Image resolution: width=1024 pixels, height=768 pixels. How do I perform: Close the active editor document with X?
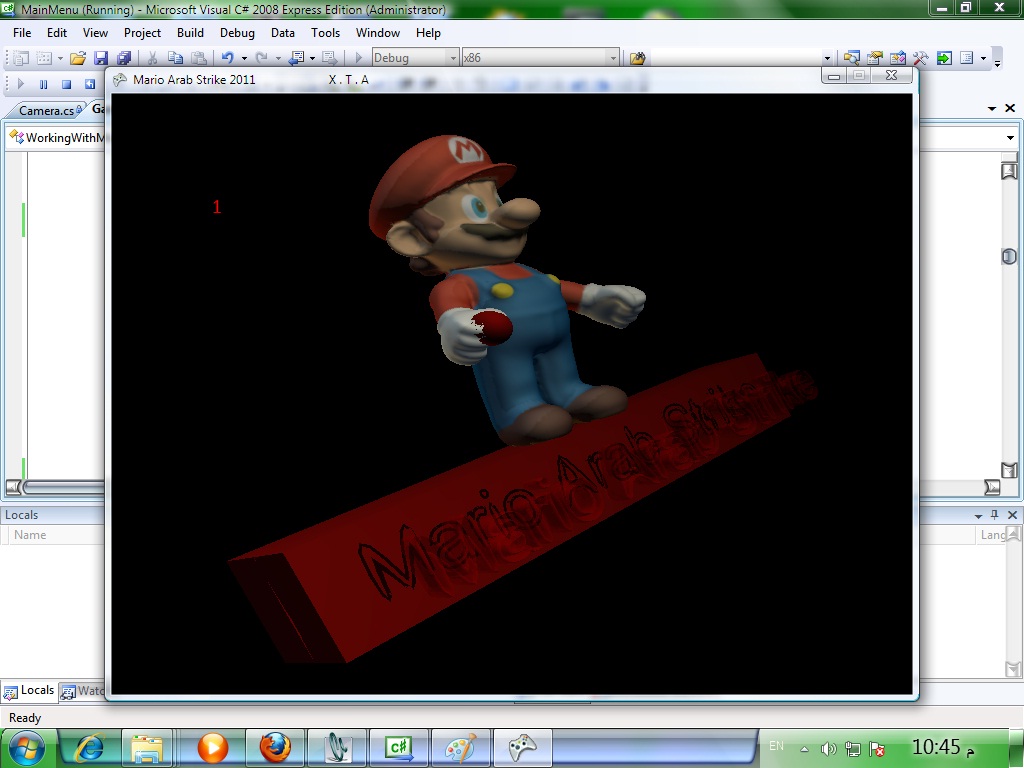point(1010,108)
